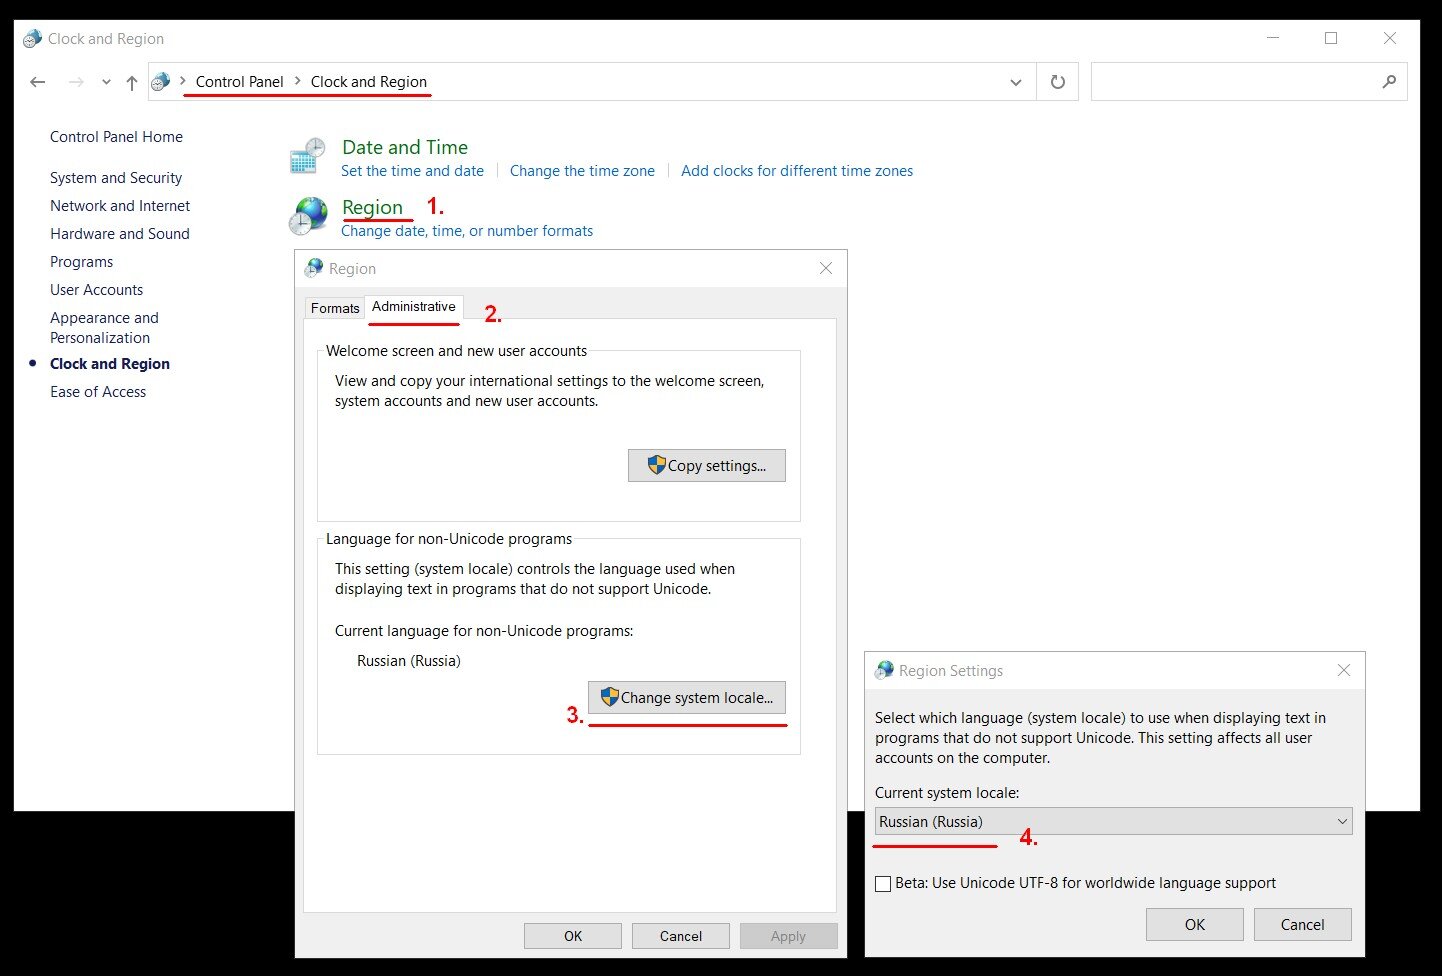
Task: Open the Current system locale dropdown
Action: 1113,822
